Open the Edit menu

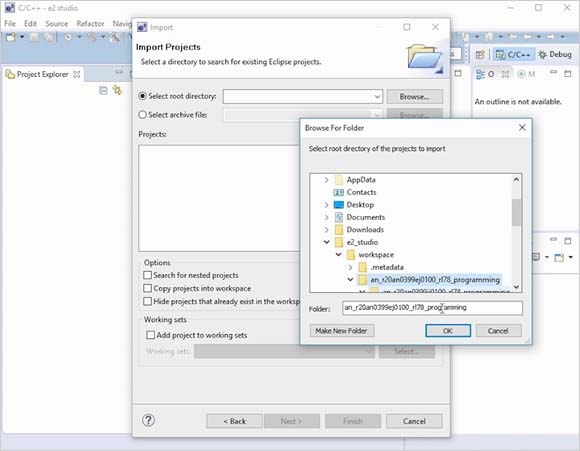coord(30,24)
